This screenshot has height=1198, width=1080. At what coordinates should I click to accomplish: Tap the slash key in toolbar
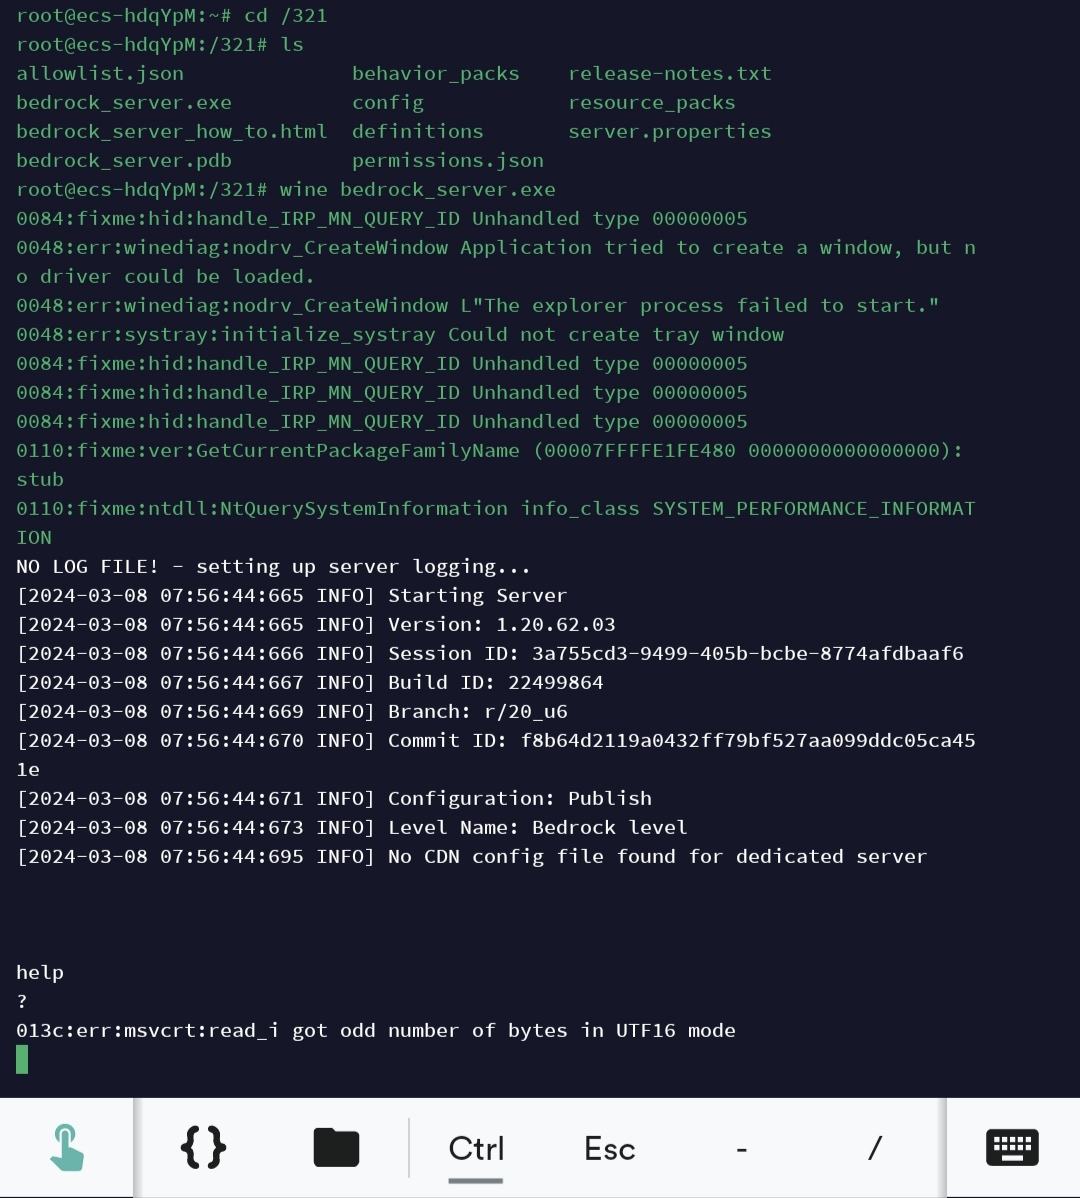[x=875, y=1149]
